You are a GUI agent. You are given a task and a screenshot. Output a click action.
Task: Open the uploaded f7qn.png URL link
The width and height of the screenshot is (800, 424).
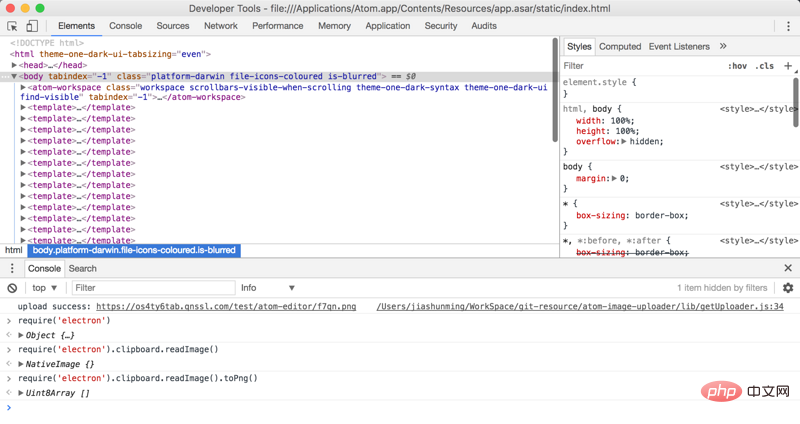[x=226, y=307]
